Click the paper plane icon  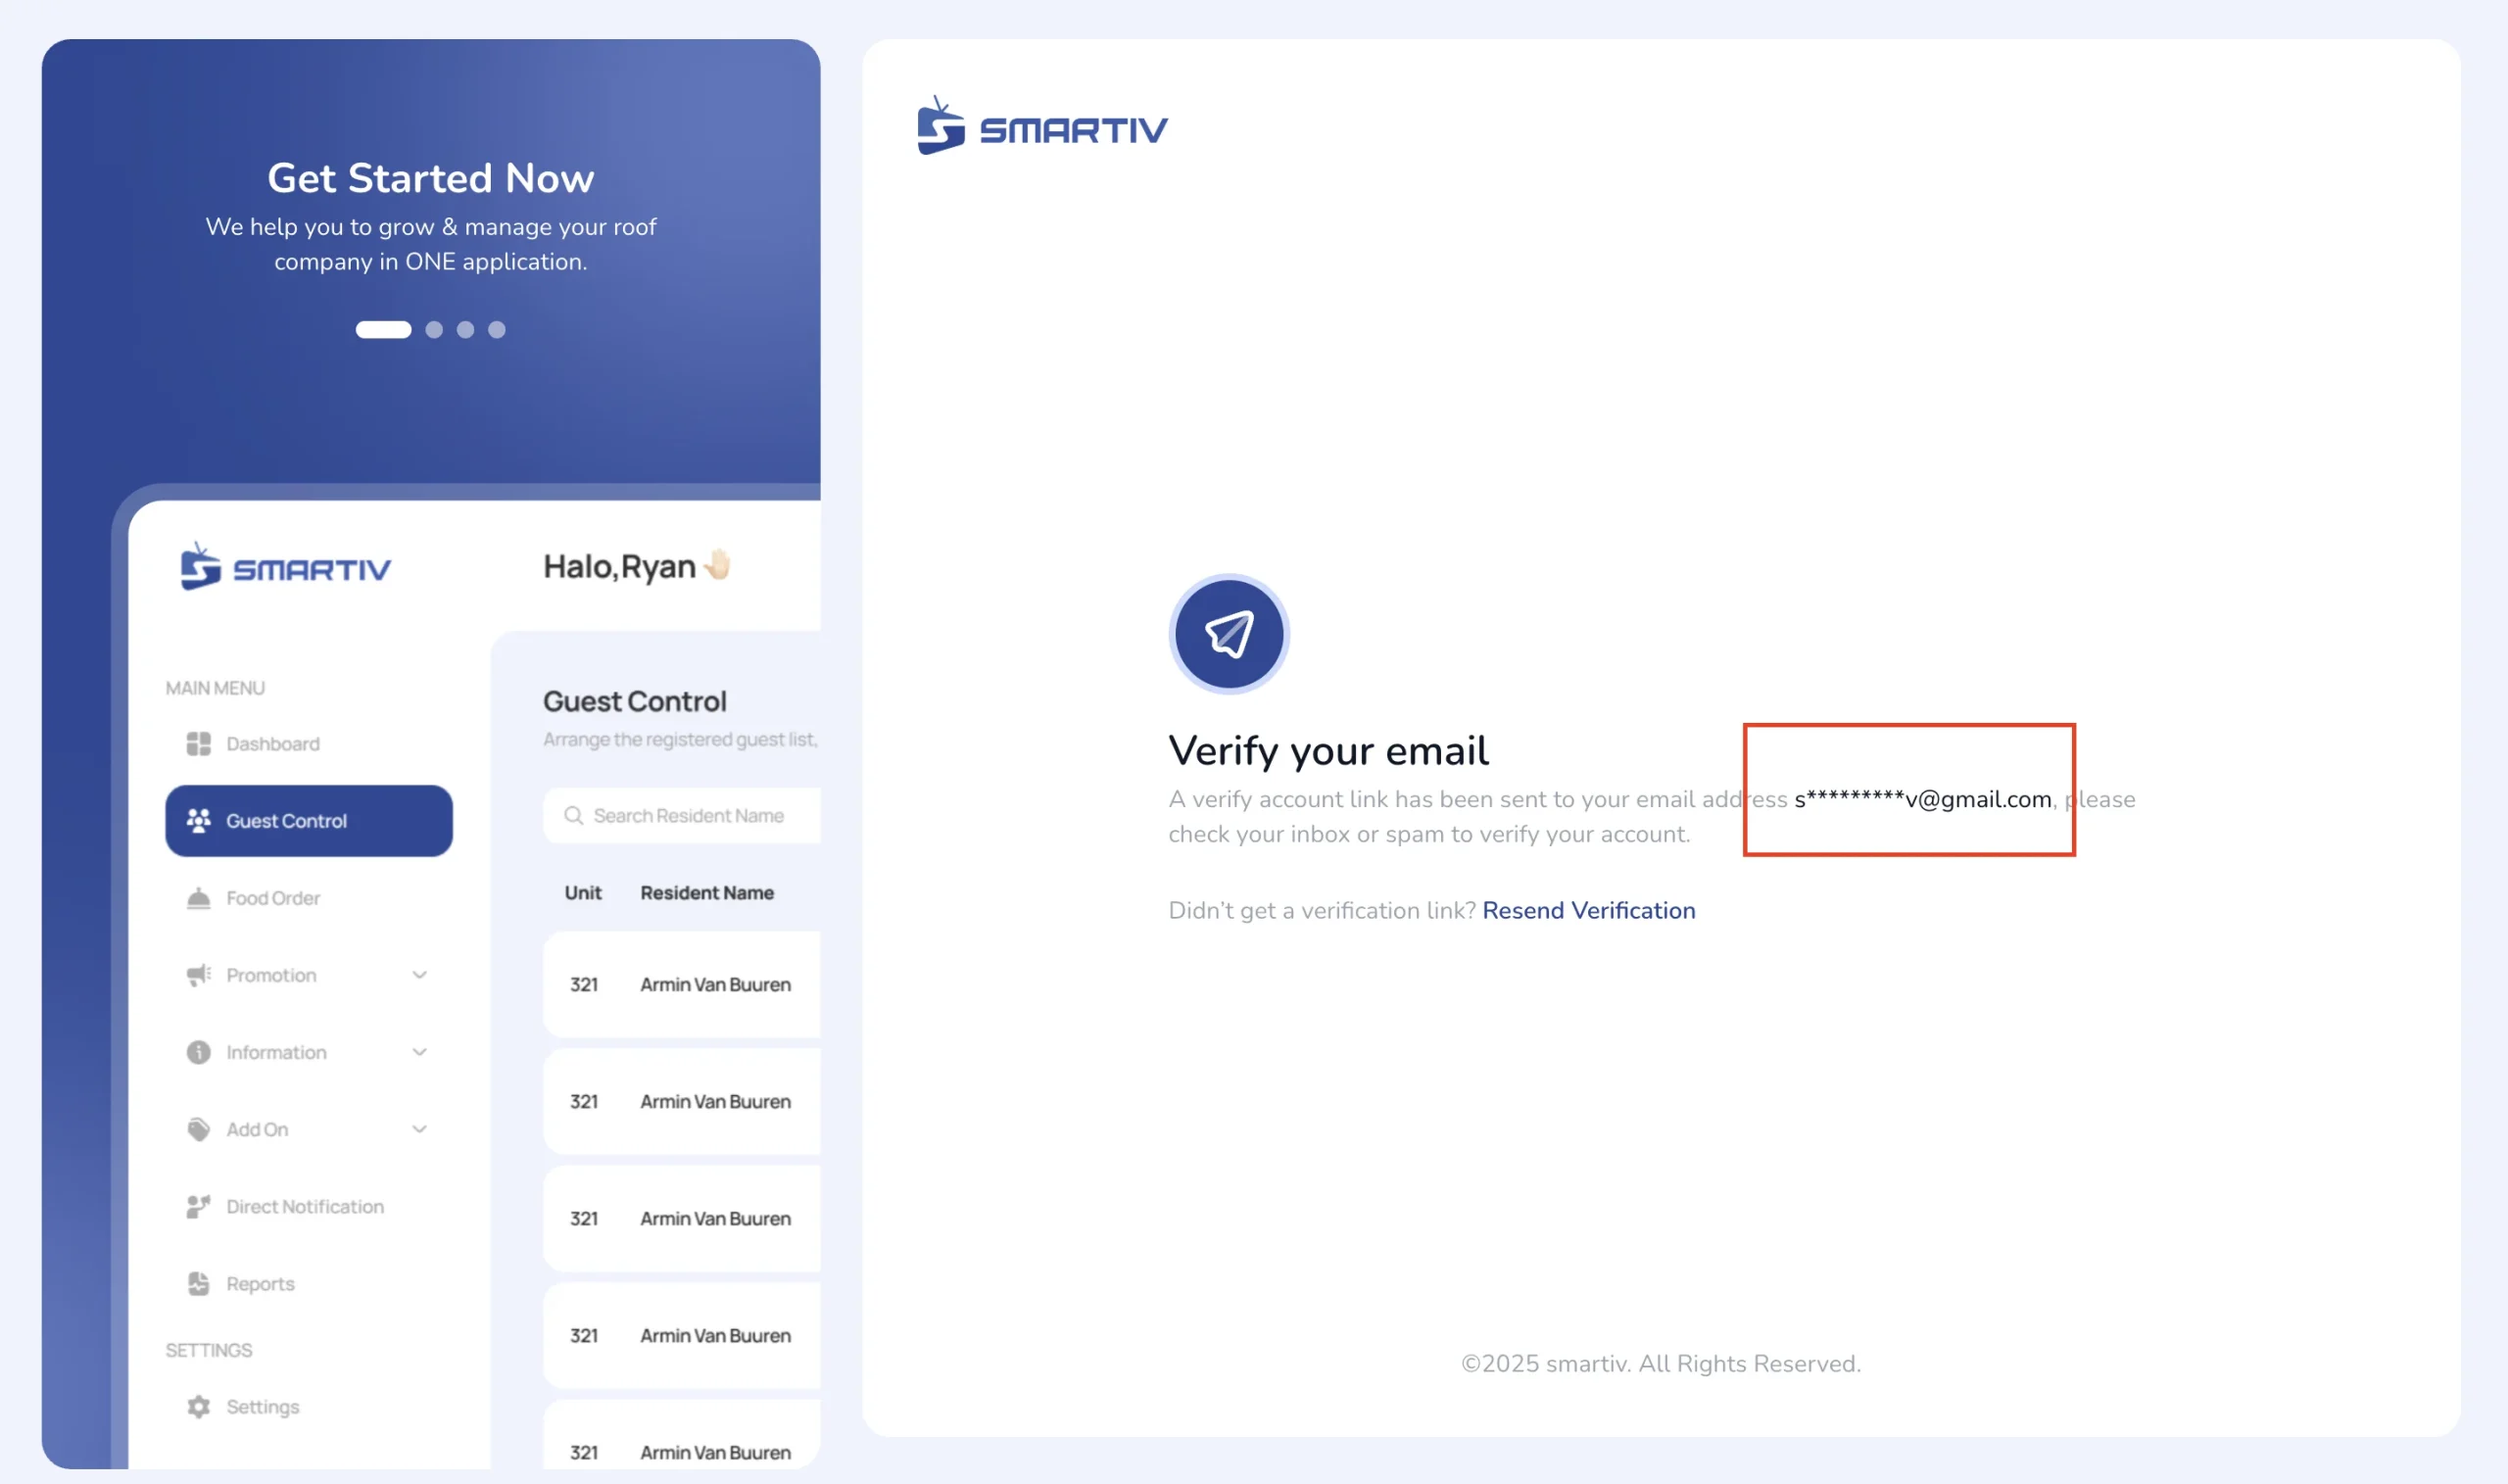point(1229,634)
